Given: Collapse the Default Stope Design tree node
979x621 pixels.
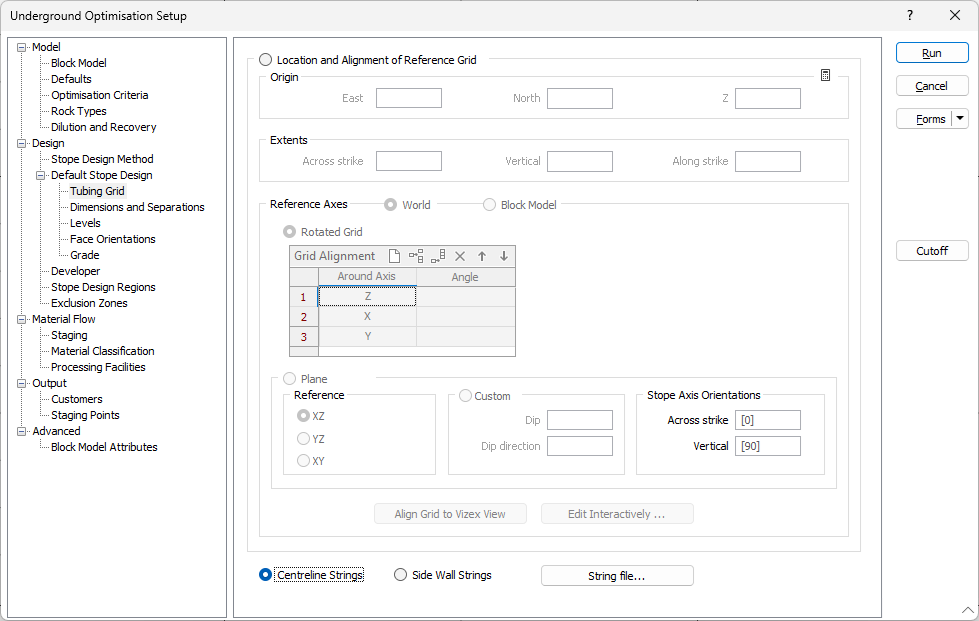Looking at the screenshot, I should pyautogui.click(x=41, y=175).
